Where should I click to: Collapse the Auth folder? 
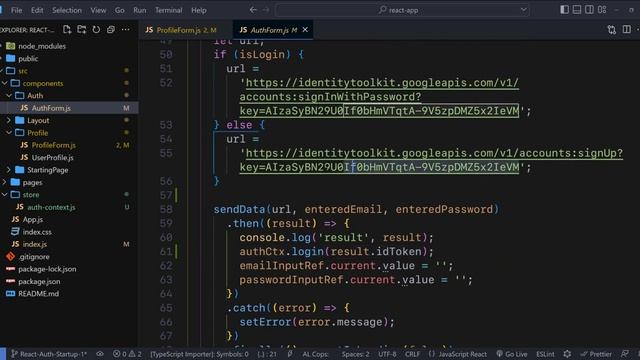click(35, 96)
